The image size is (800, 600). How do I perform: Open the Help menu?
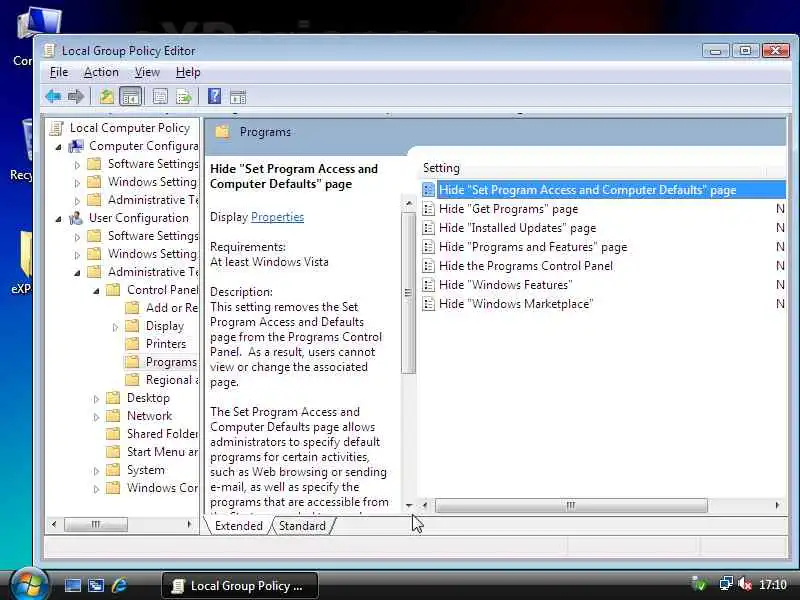[x=188, y=72]
